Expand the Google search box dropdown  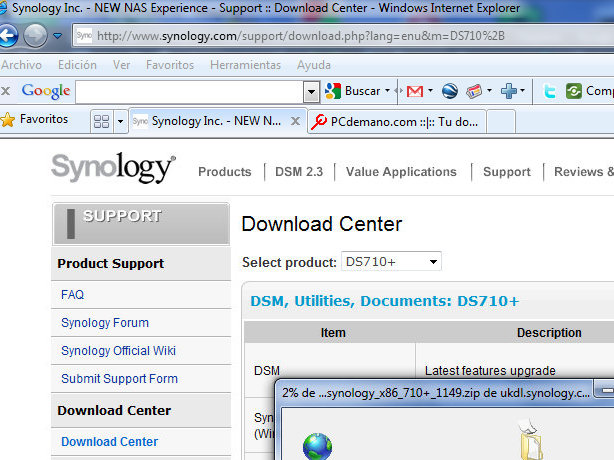(311, 92)
